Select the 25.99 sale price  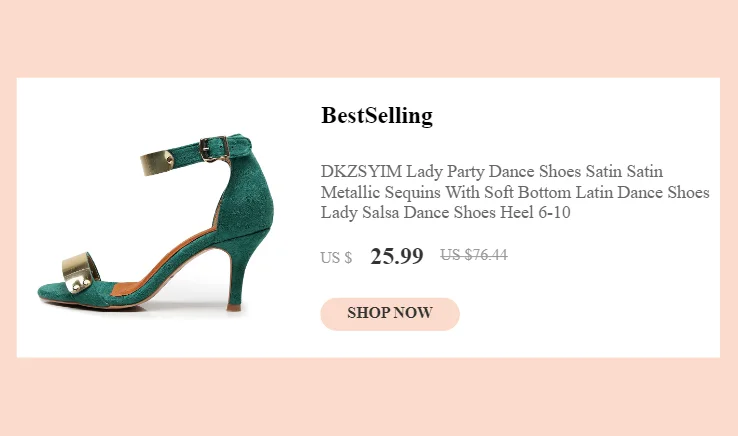pyautogui.click(x=397, y=256)
